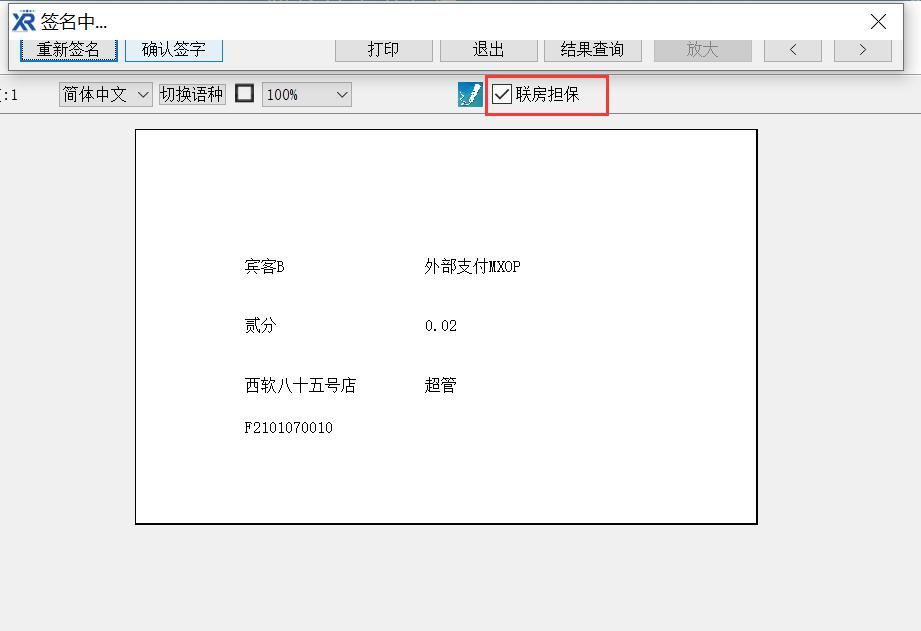Viewport: 921px width, 631px height.
Task: Open the 100% zoom dropdown
Action: [x=307, y=95]
